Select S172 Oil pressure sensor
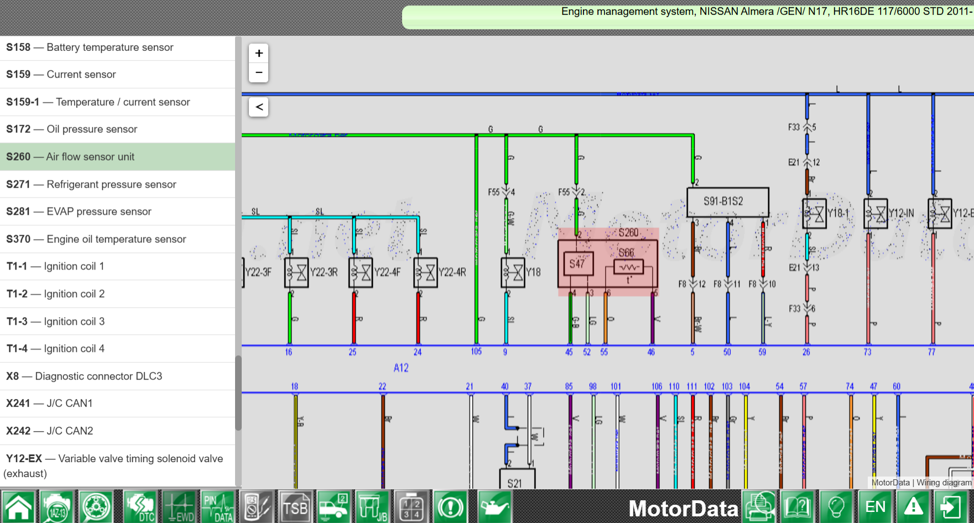This screenshot has height=523, width=974. coord(117,129)
